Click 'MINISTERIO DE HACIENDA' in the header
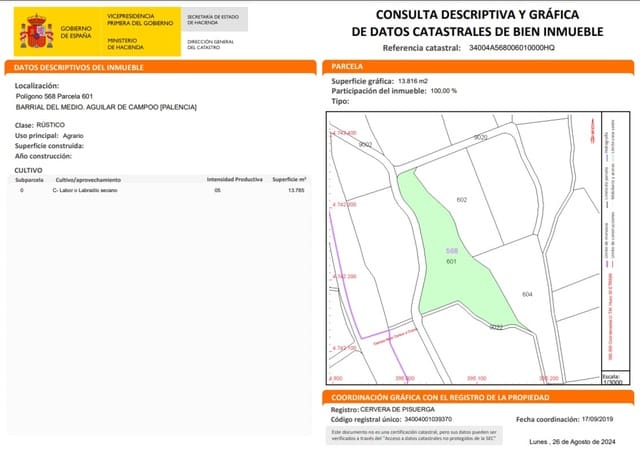 (x=125, y=44)
